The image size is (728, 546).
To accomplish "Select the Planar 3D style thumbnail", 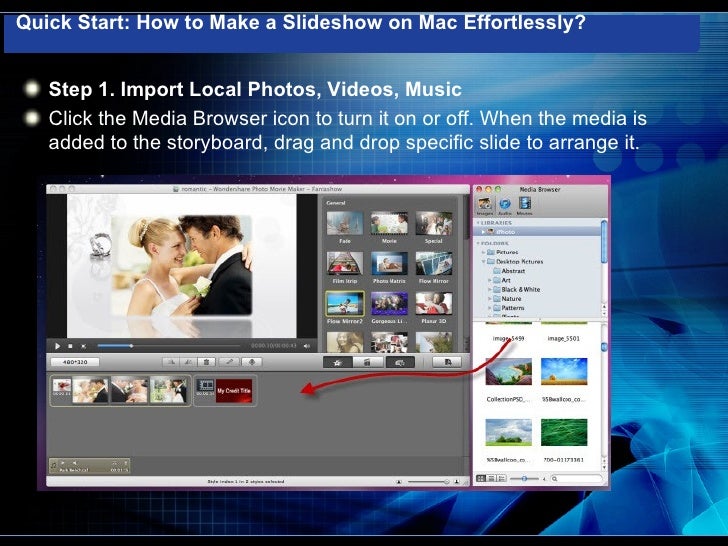I will (x=434, y=303).
